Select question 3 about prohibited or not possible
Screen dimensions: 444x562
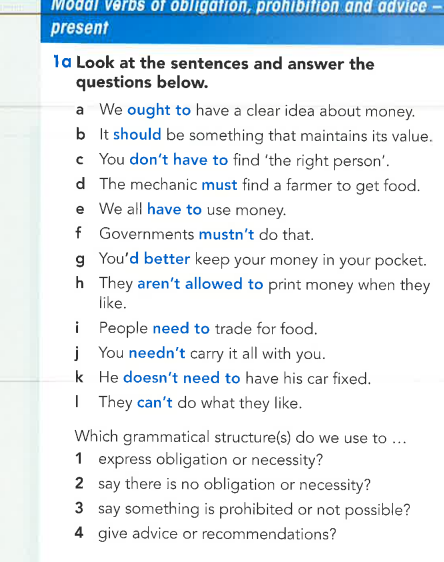point(243,509)
